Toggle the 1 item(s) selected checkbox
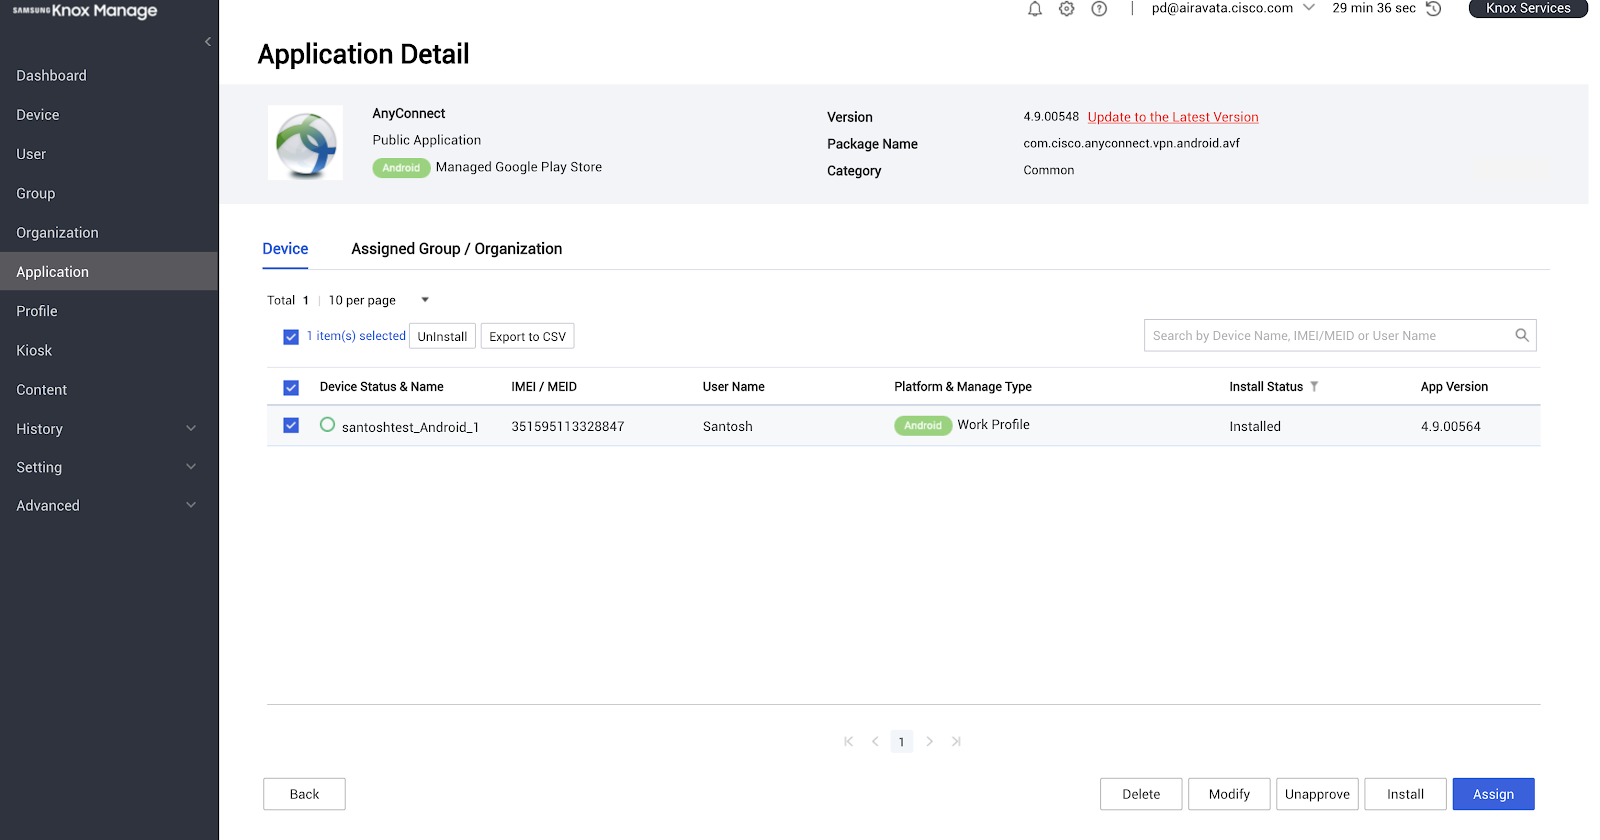 coord(291,337)
